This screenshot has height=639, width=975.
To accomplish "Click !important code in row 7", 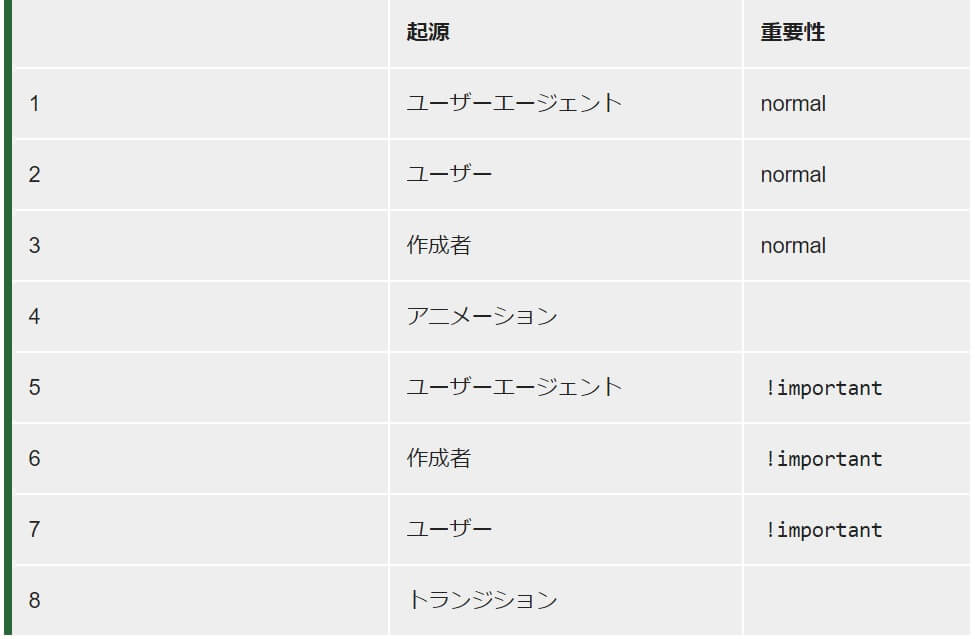I will 824,530.
